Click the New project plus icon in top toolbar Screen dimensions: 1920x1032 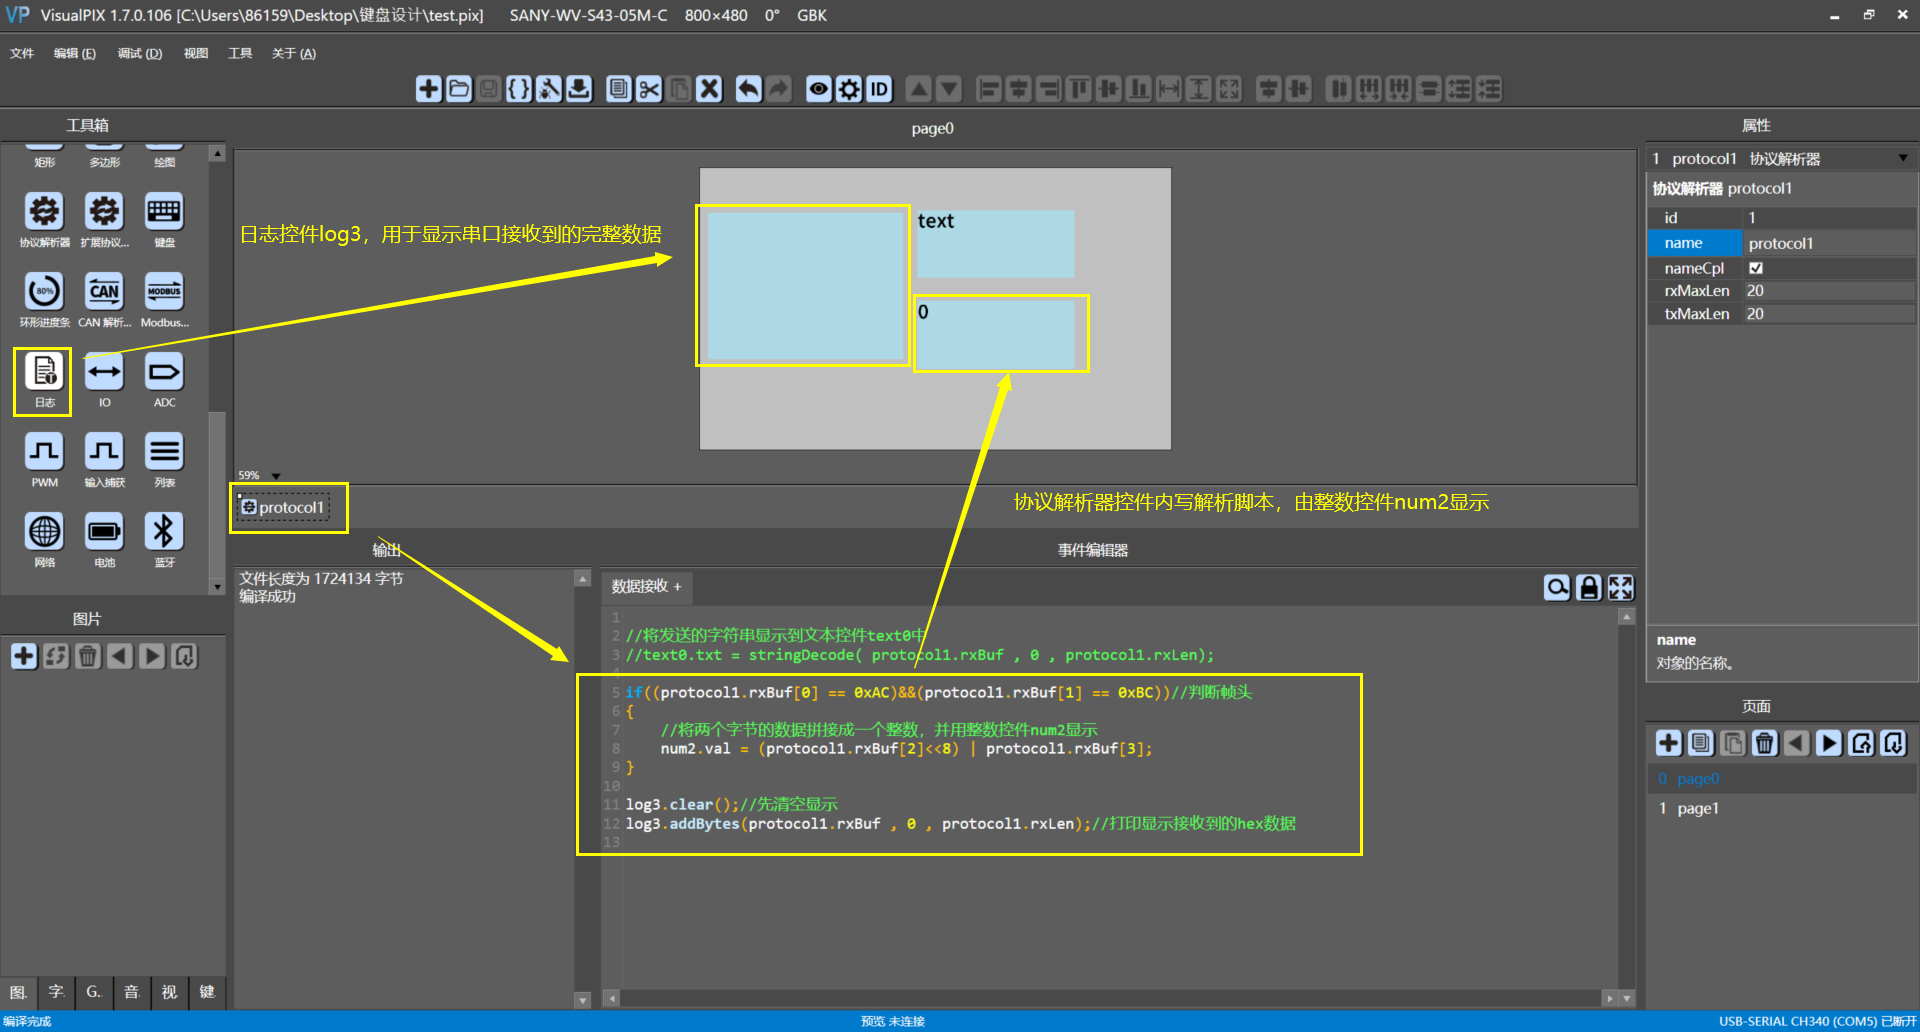pyautogui.click(x=429, y=89)
